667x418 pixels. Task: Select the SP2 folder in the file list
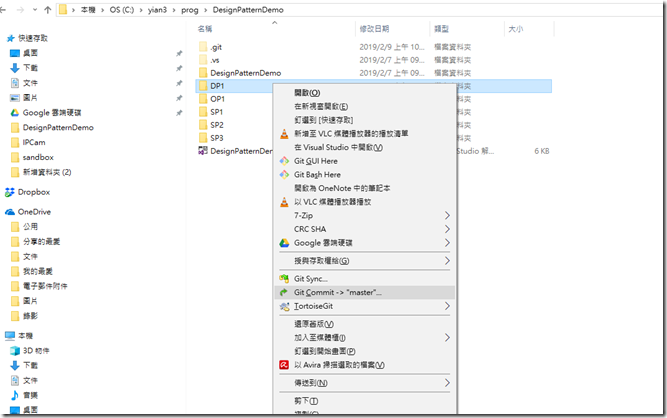click(217, 125)
